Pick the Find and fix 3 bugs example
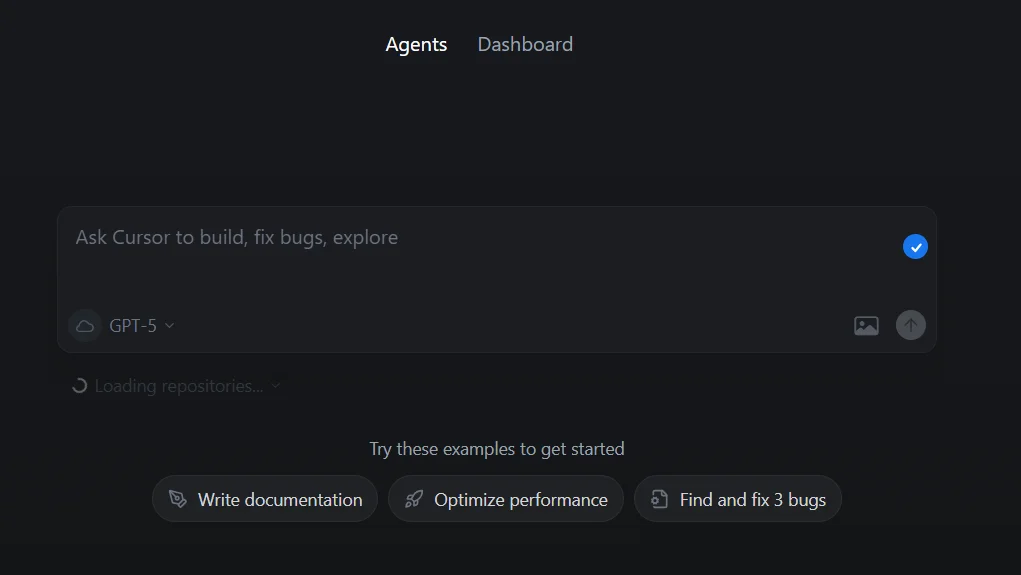 click(738, 499)
